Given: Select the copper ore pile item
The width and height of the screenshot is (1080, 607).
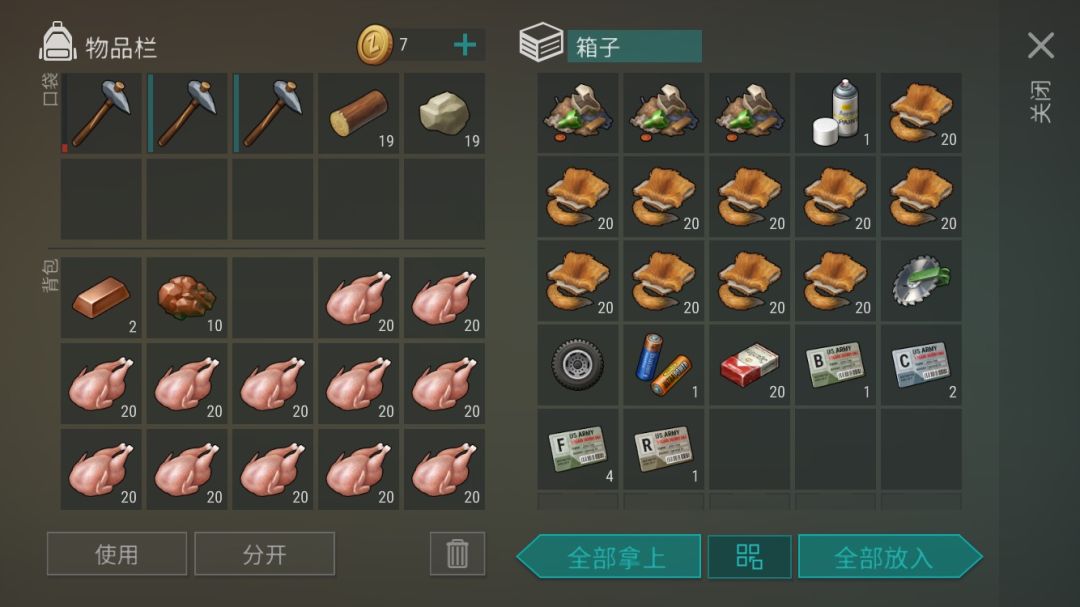Looking at the screenshot, I should (187, 298).
